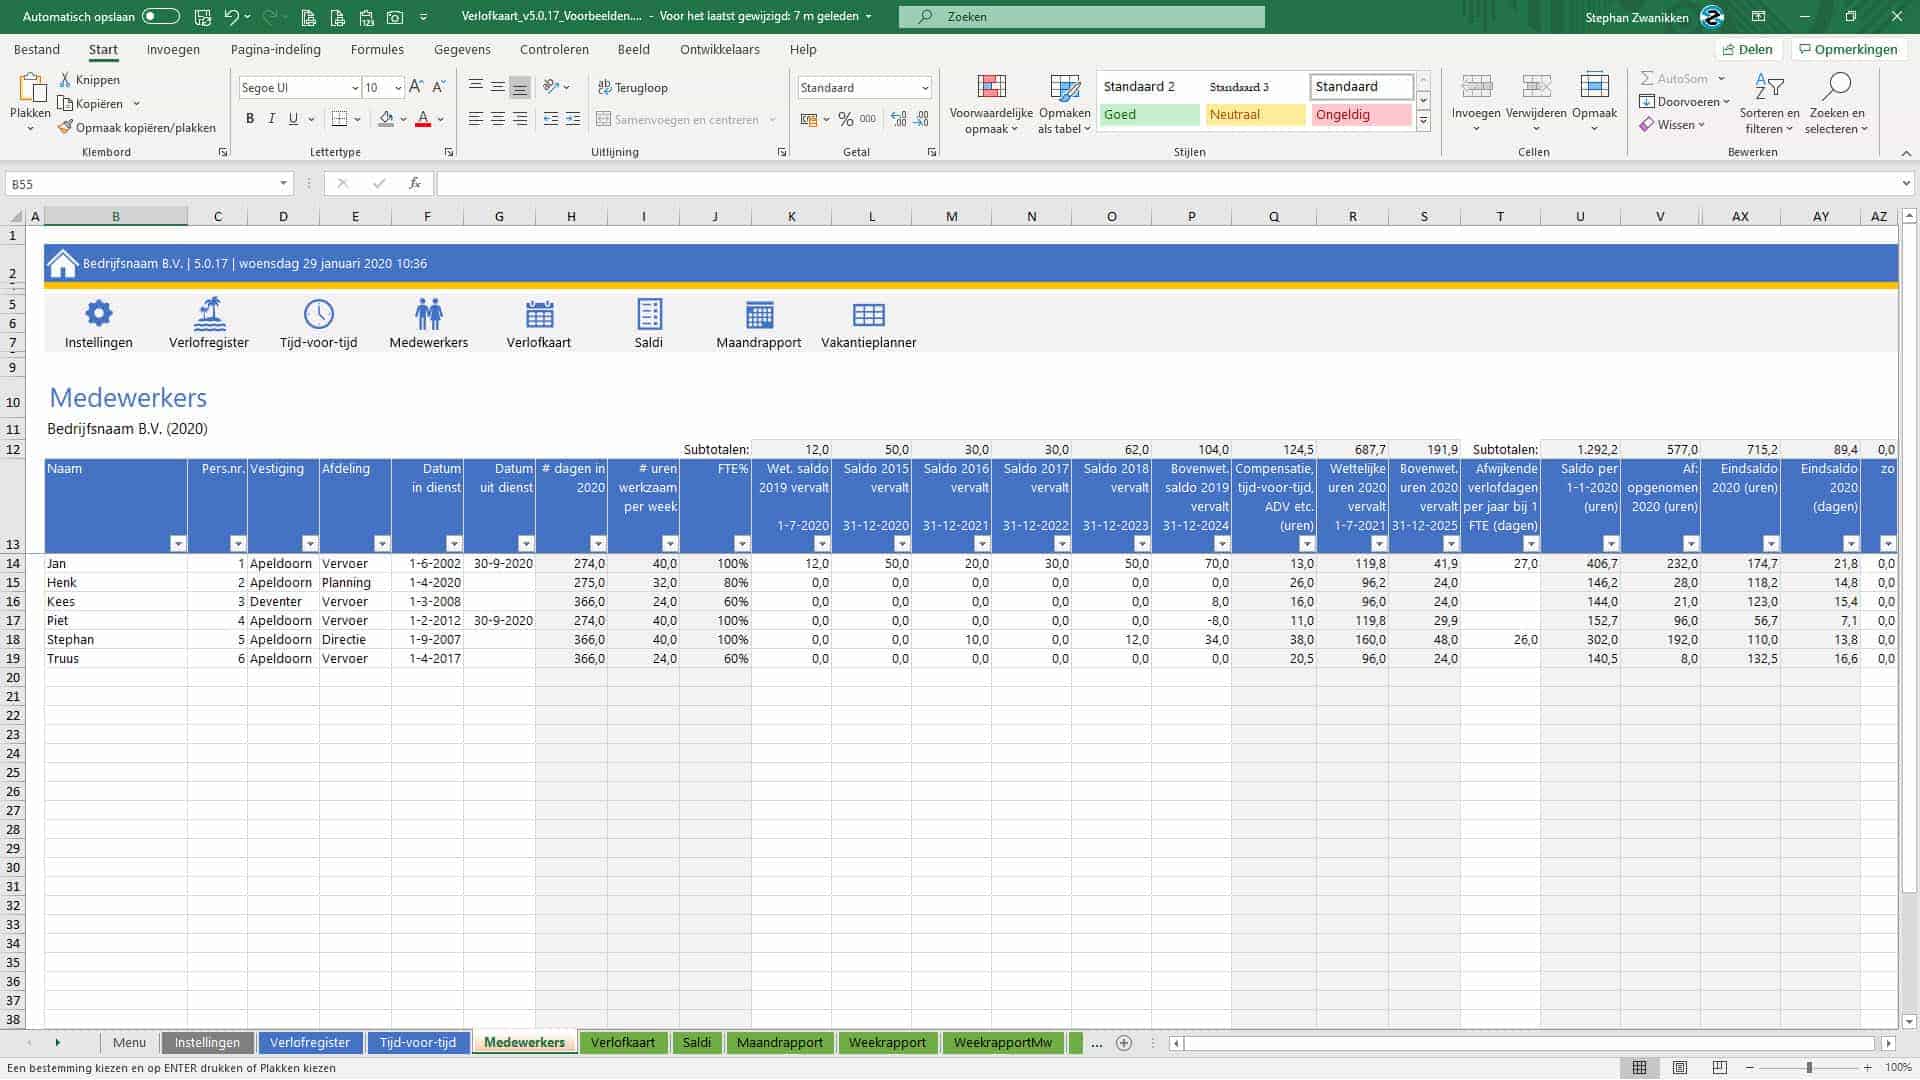Open the Formules ribbon tab

click(x=377, y=49)
